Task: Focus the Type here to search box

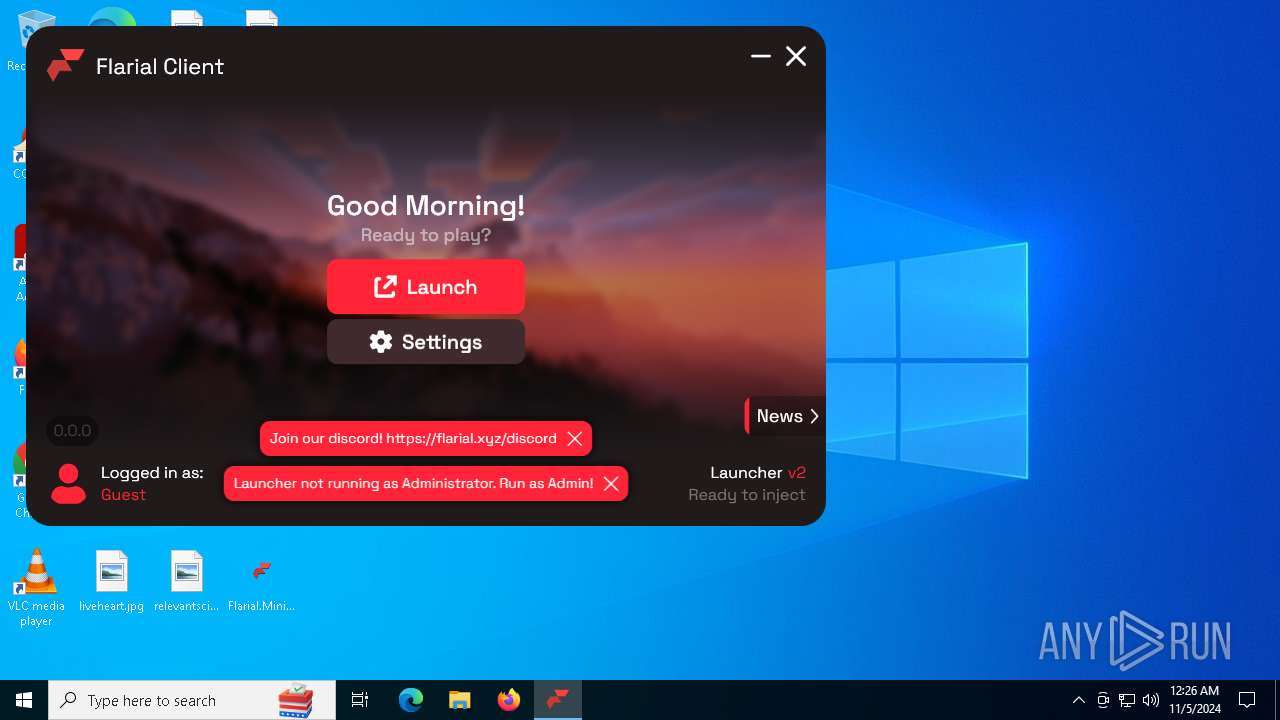Action: pos(192,700)
